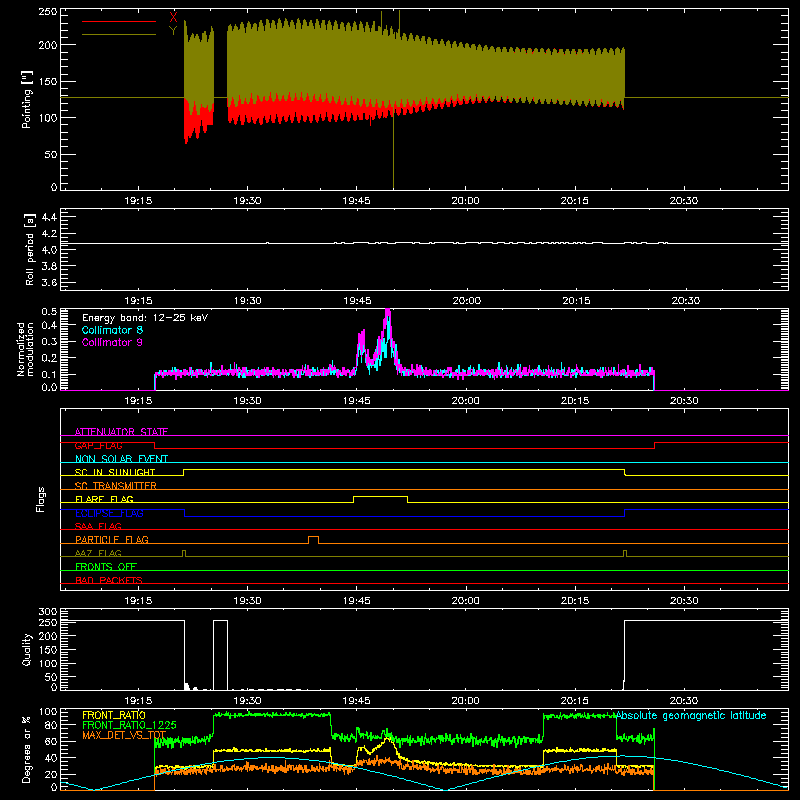800x800 pixels.
Task: Click 20:30 time label under Quality plot
Action: [x=684, y=701]
